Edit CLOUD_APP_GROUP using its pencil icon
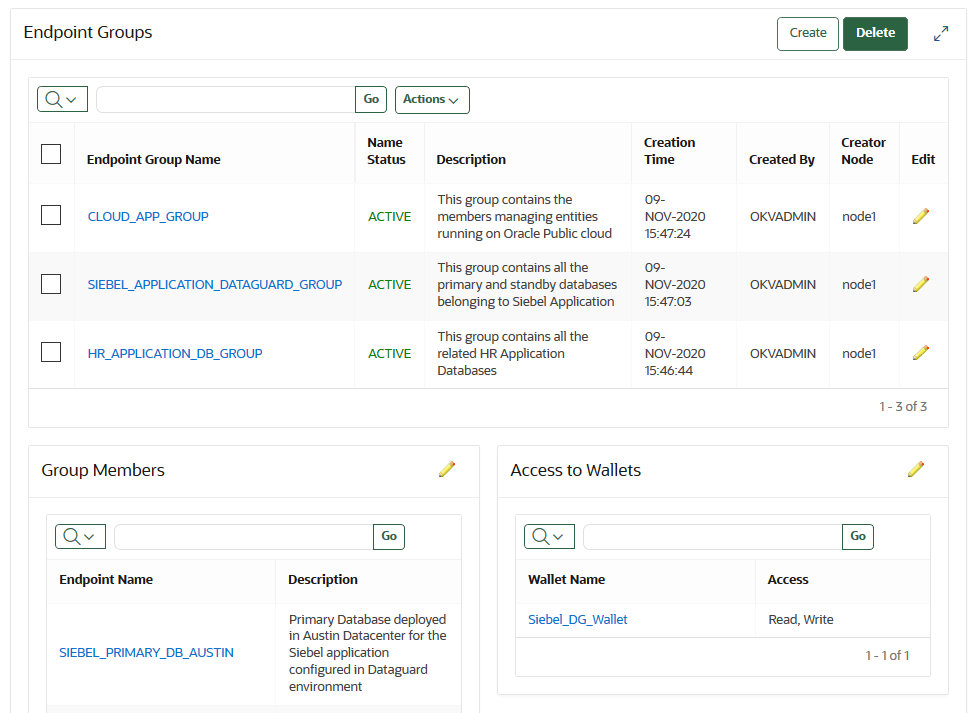Image resolution: width=978 pixels, height=713 pixels. click(x=921, y=216)
